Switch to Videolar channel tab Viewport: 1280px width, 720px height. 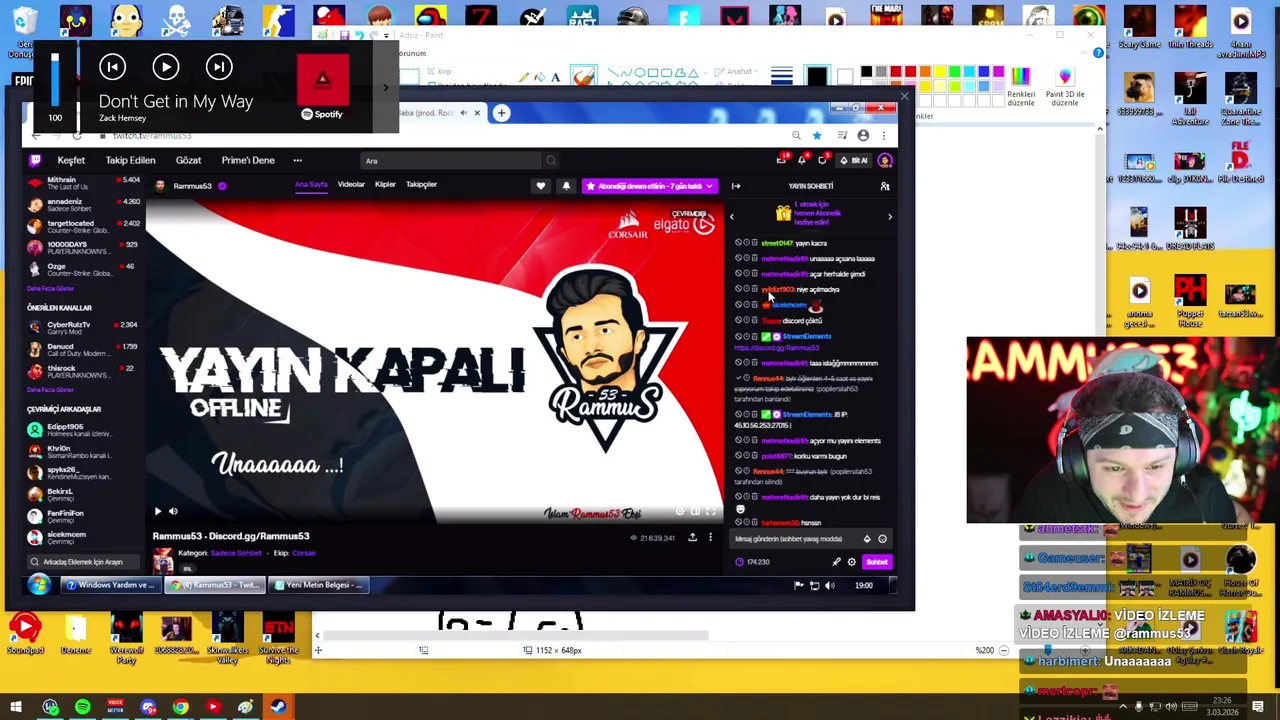click(351, 185)
